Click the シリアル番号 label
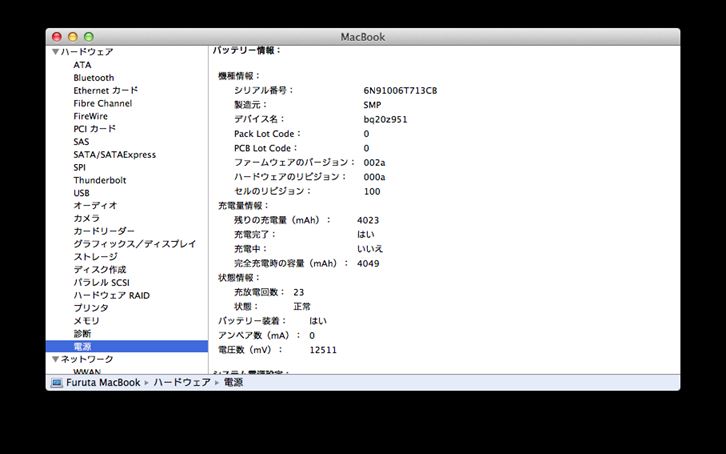Viewport: 726px width, 454px height. (x=263, y=90)
